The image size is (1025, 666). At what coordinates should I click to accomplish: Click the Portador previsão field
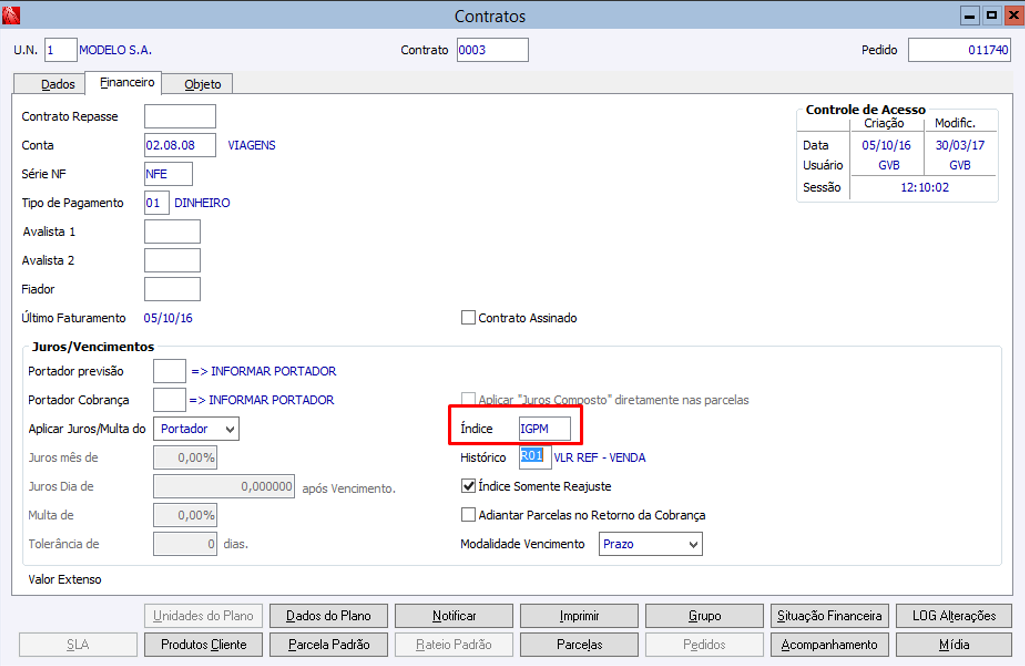pos(169,371)
